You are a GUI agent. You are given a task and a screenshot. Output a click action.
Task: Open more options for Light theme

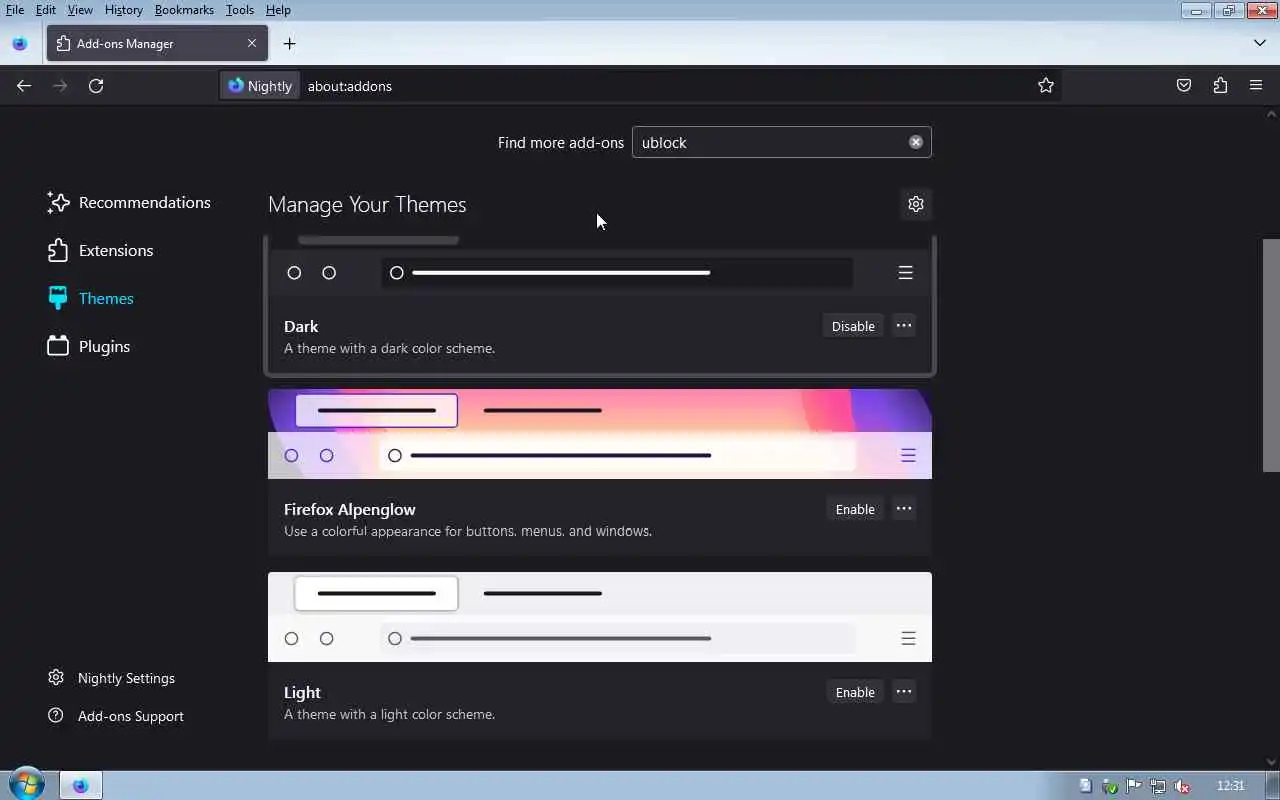tap(904, 692)
